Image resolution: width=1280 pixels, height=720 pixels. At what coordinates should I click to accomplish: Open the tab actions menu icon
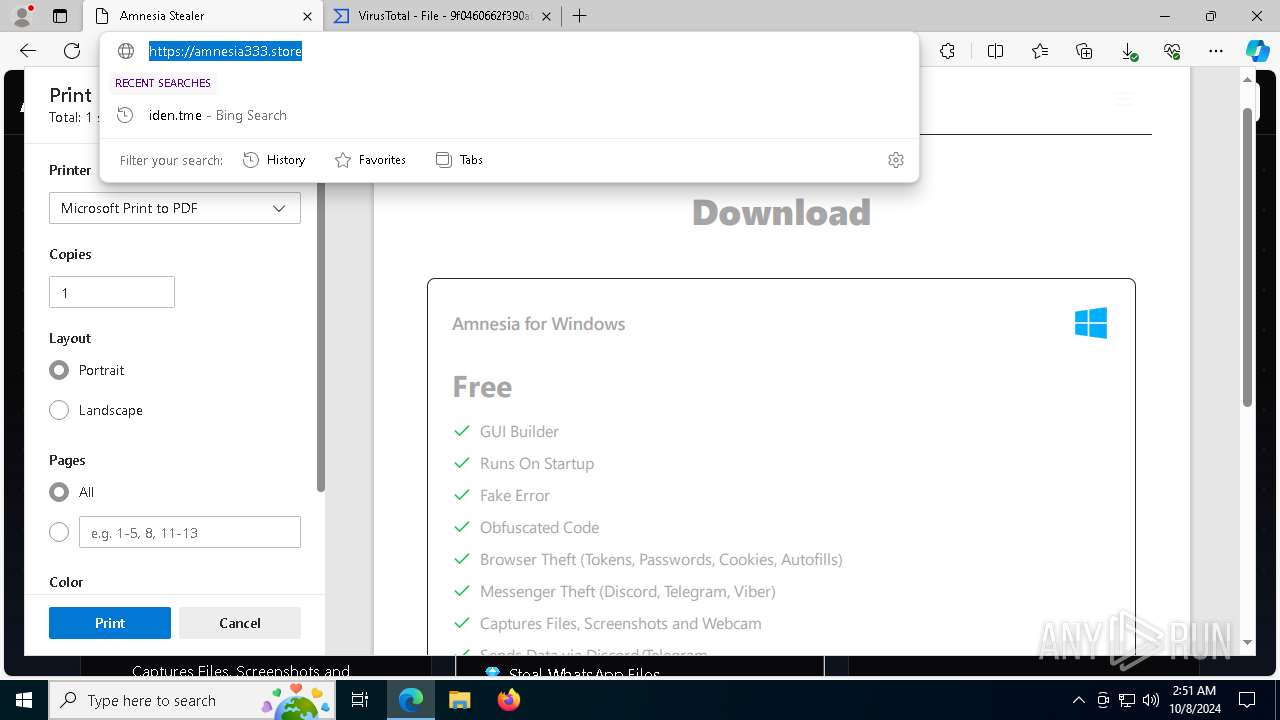point(60,16)
